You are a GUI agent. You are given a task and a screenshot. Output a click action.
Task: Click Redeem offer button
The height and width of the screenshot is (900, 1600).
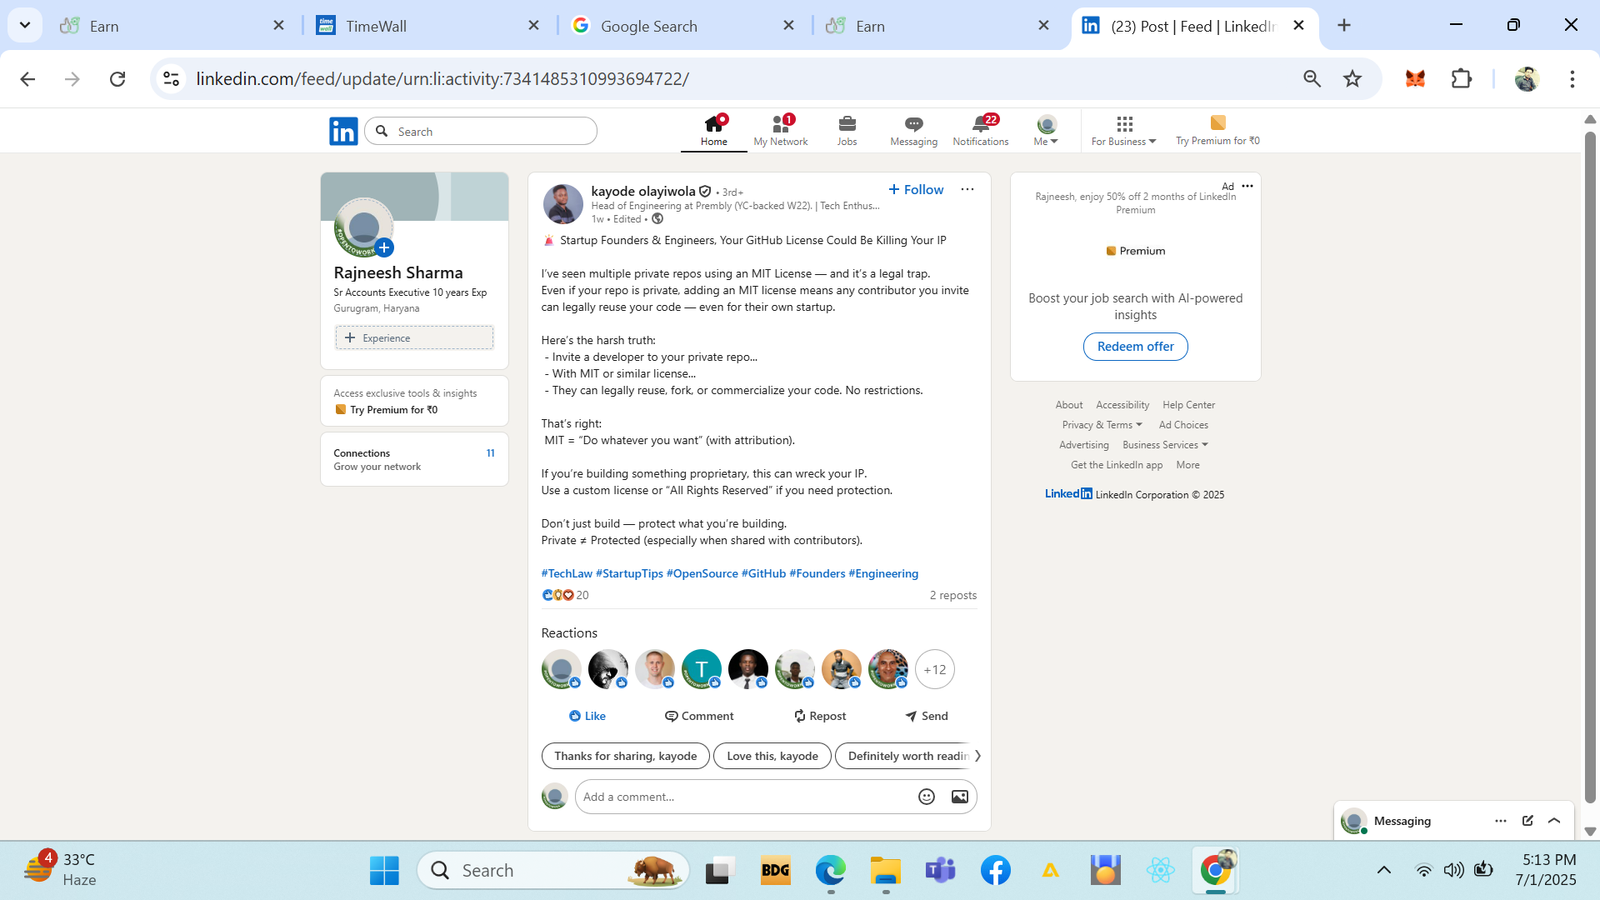(x=1135, y=346)
